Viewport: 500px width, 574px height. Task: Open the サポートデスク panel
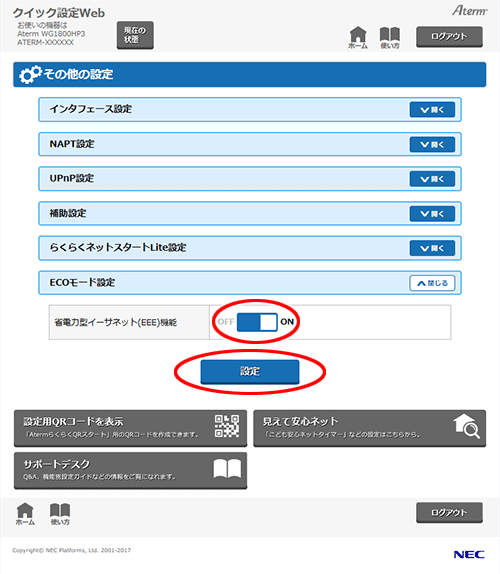tap(130, 470)
